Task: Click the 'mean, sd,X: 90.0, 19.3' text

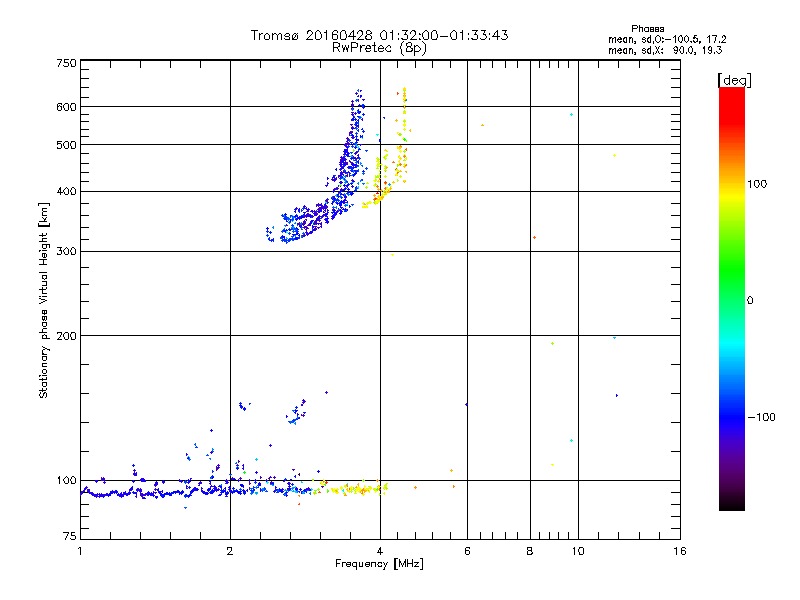Action: tap(665, 50)
